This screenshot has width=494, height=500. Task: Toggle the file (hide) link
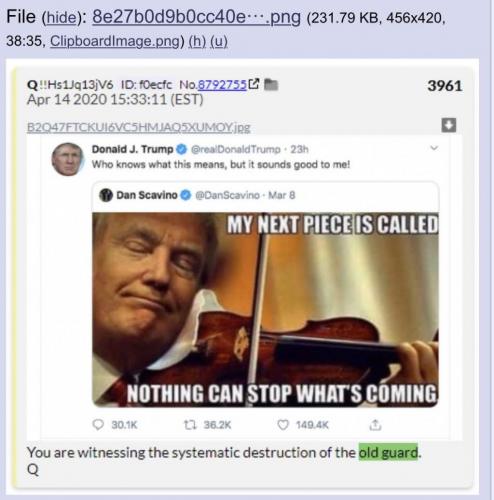[x=60, y=17]
